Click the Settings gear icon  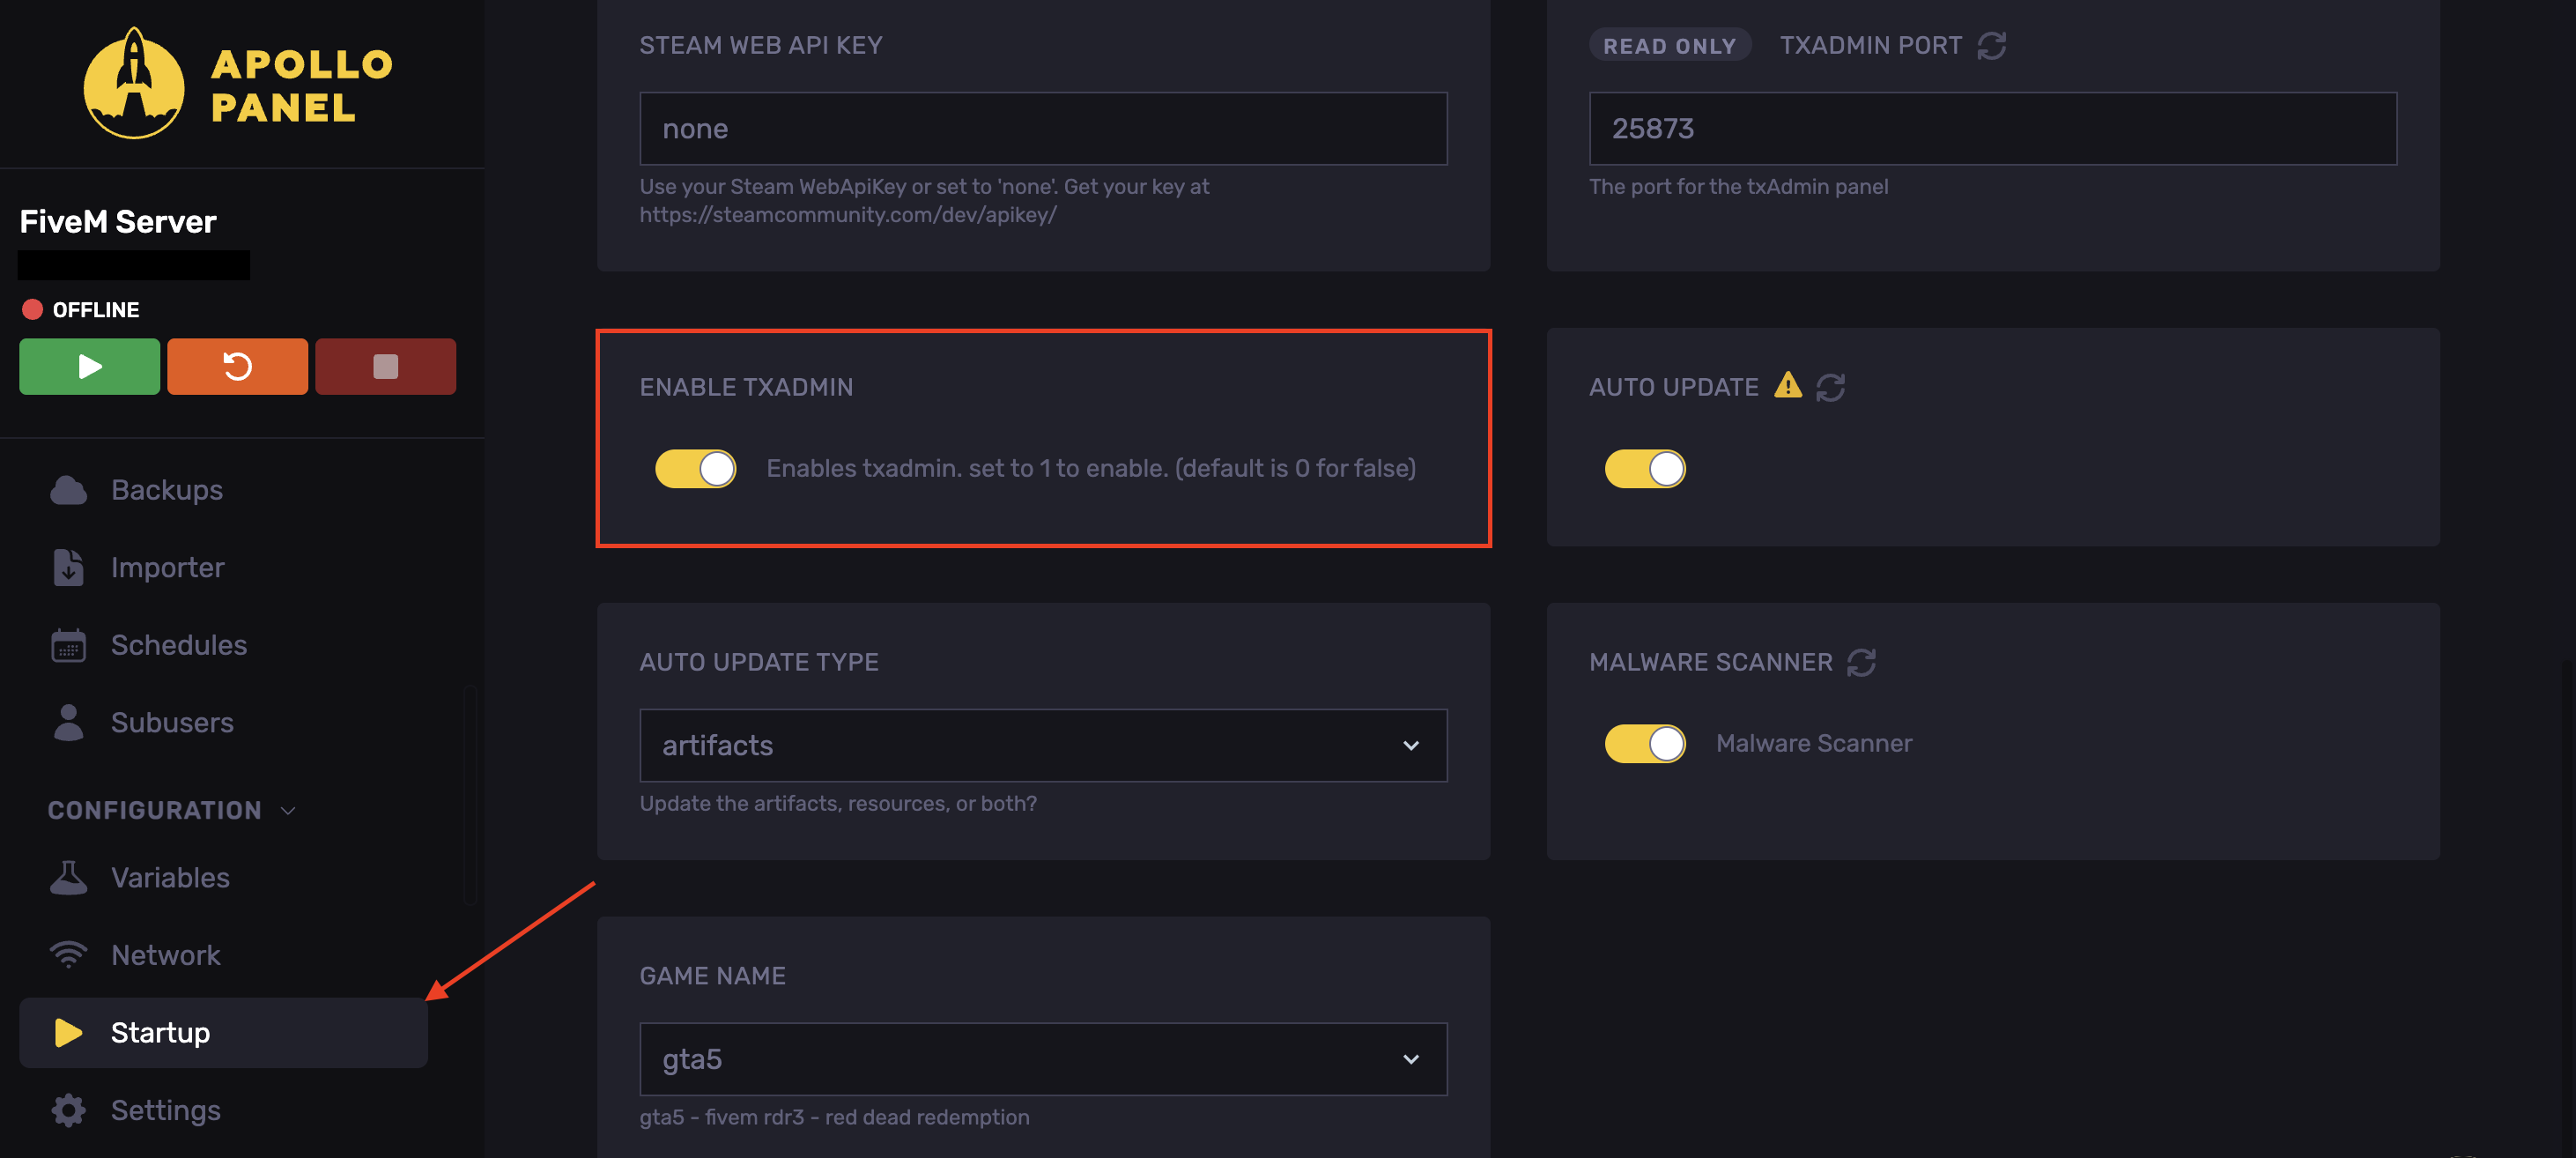[x=68, y=1110]
